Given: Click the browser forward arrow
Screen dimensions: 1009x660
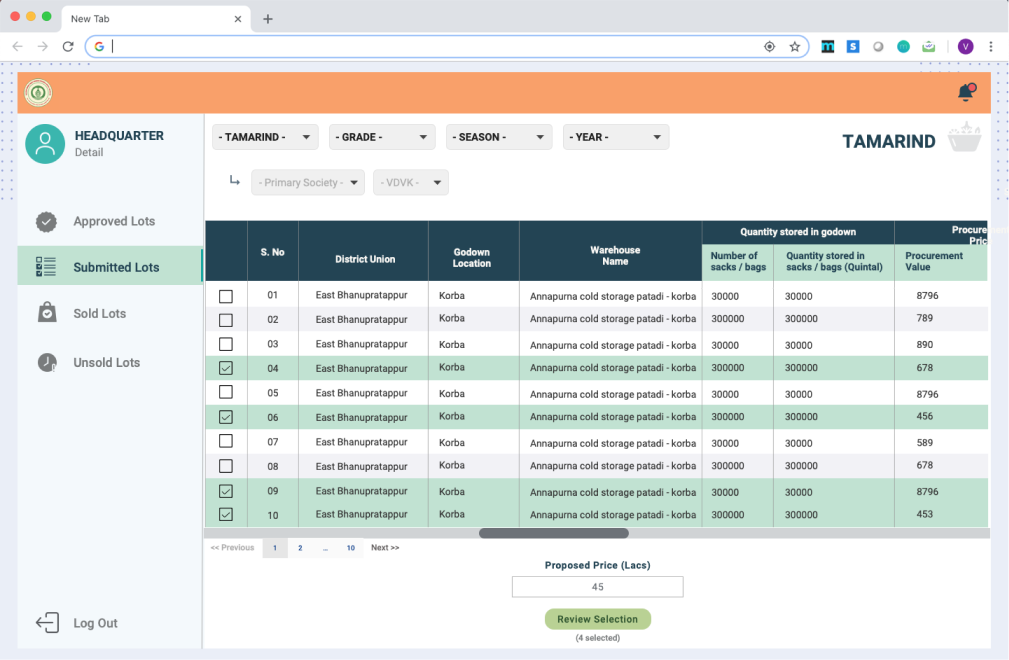Looking at the screenshot, I should coord(42,46).
